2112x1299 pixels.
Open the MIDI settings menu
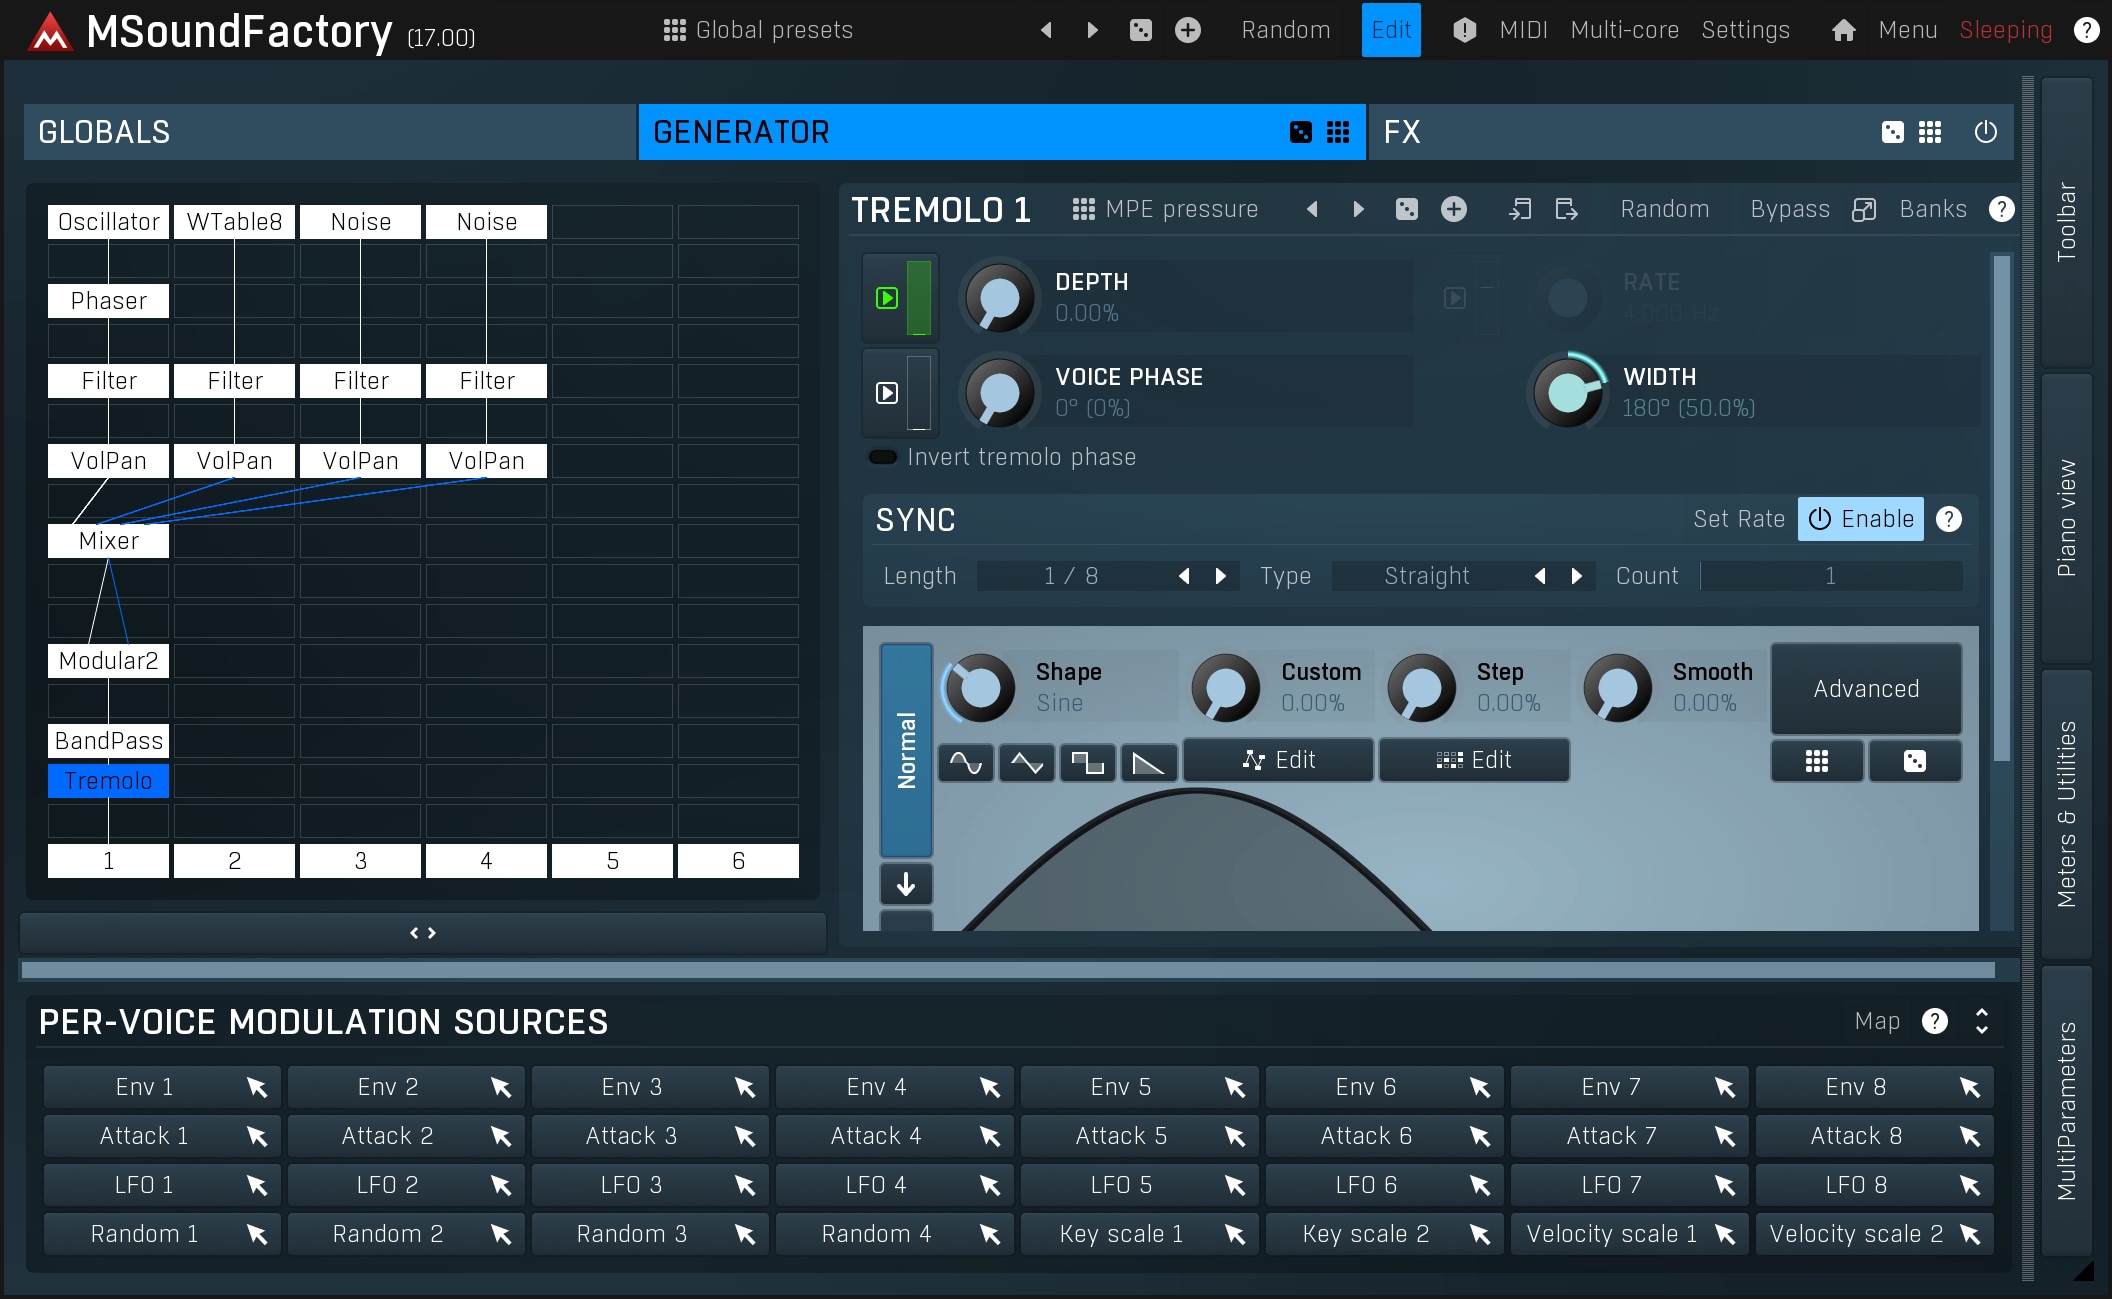1523,30
